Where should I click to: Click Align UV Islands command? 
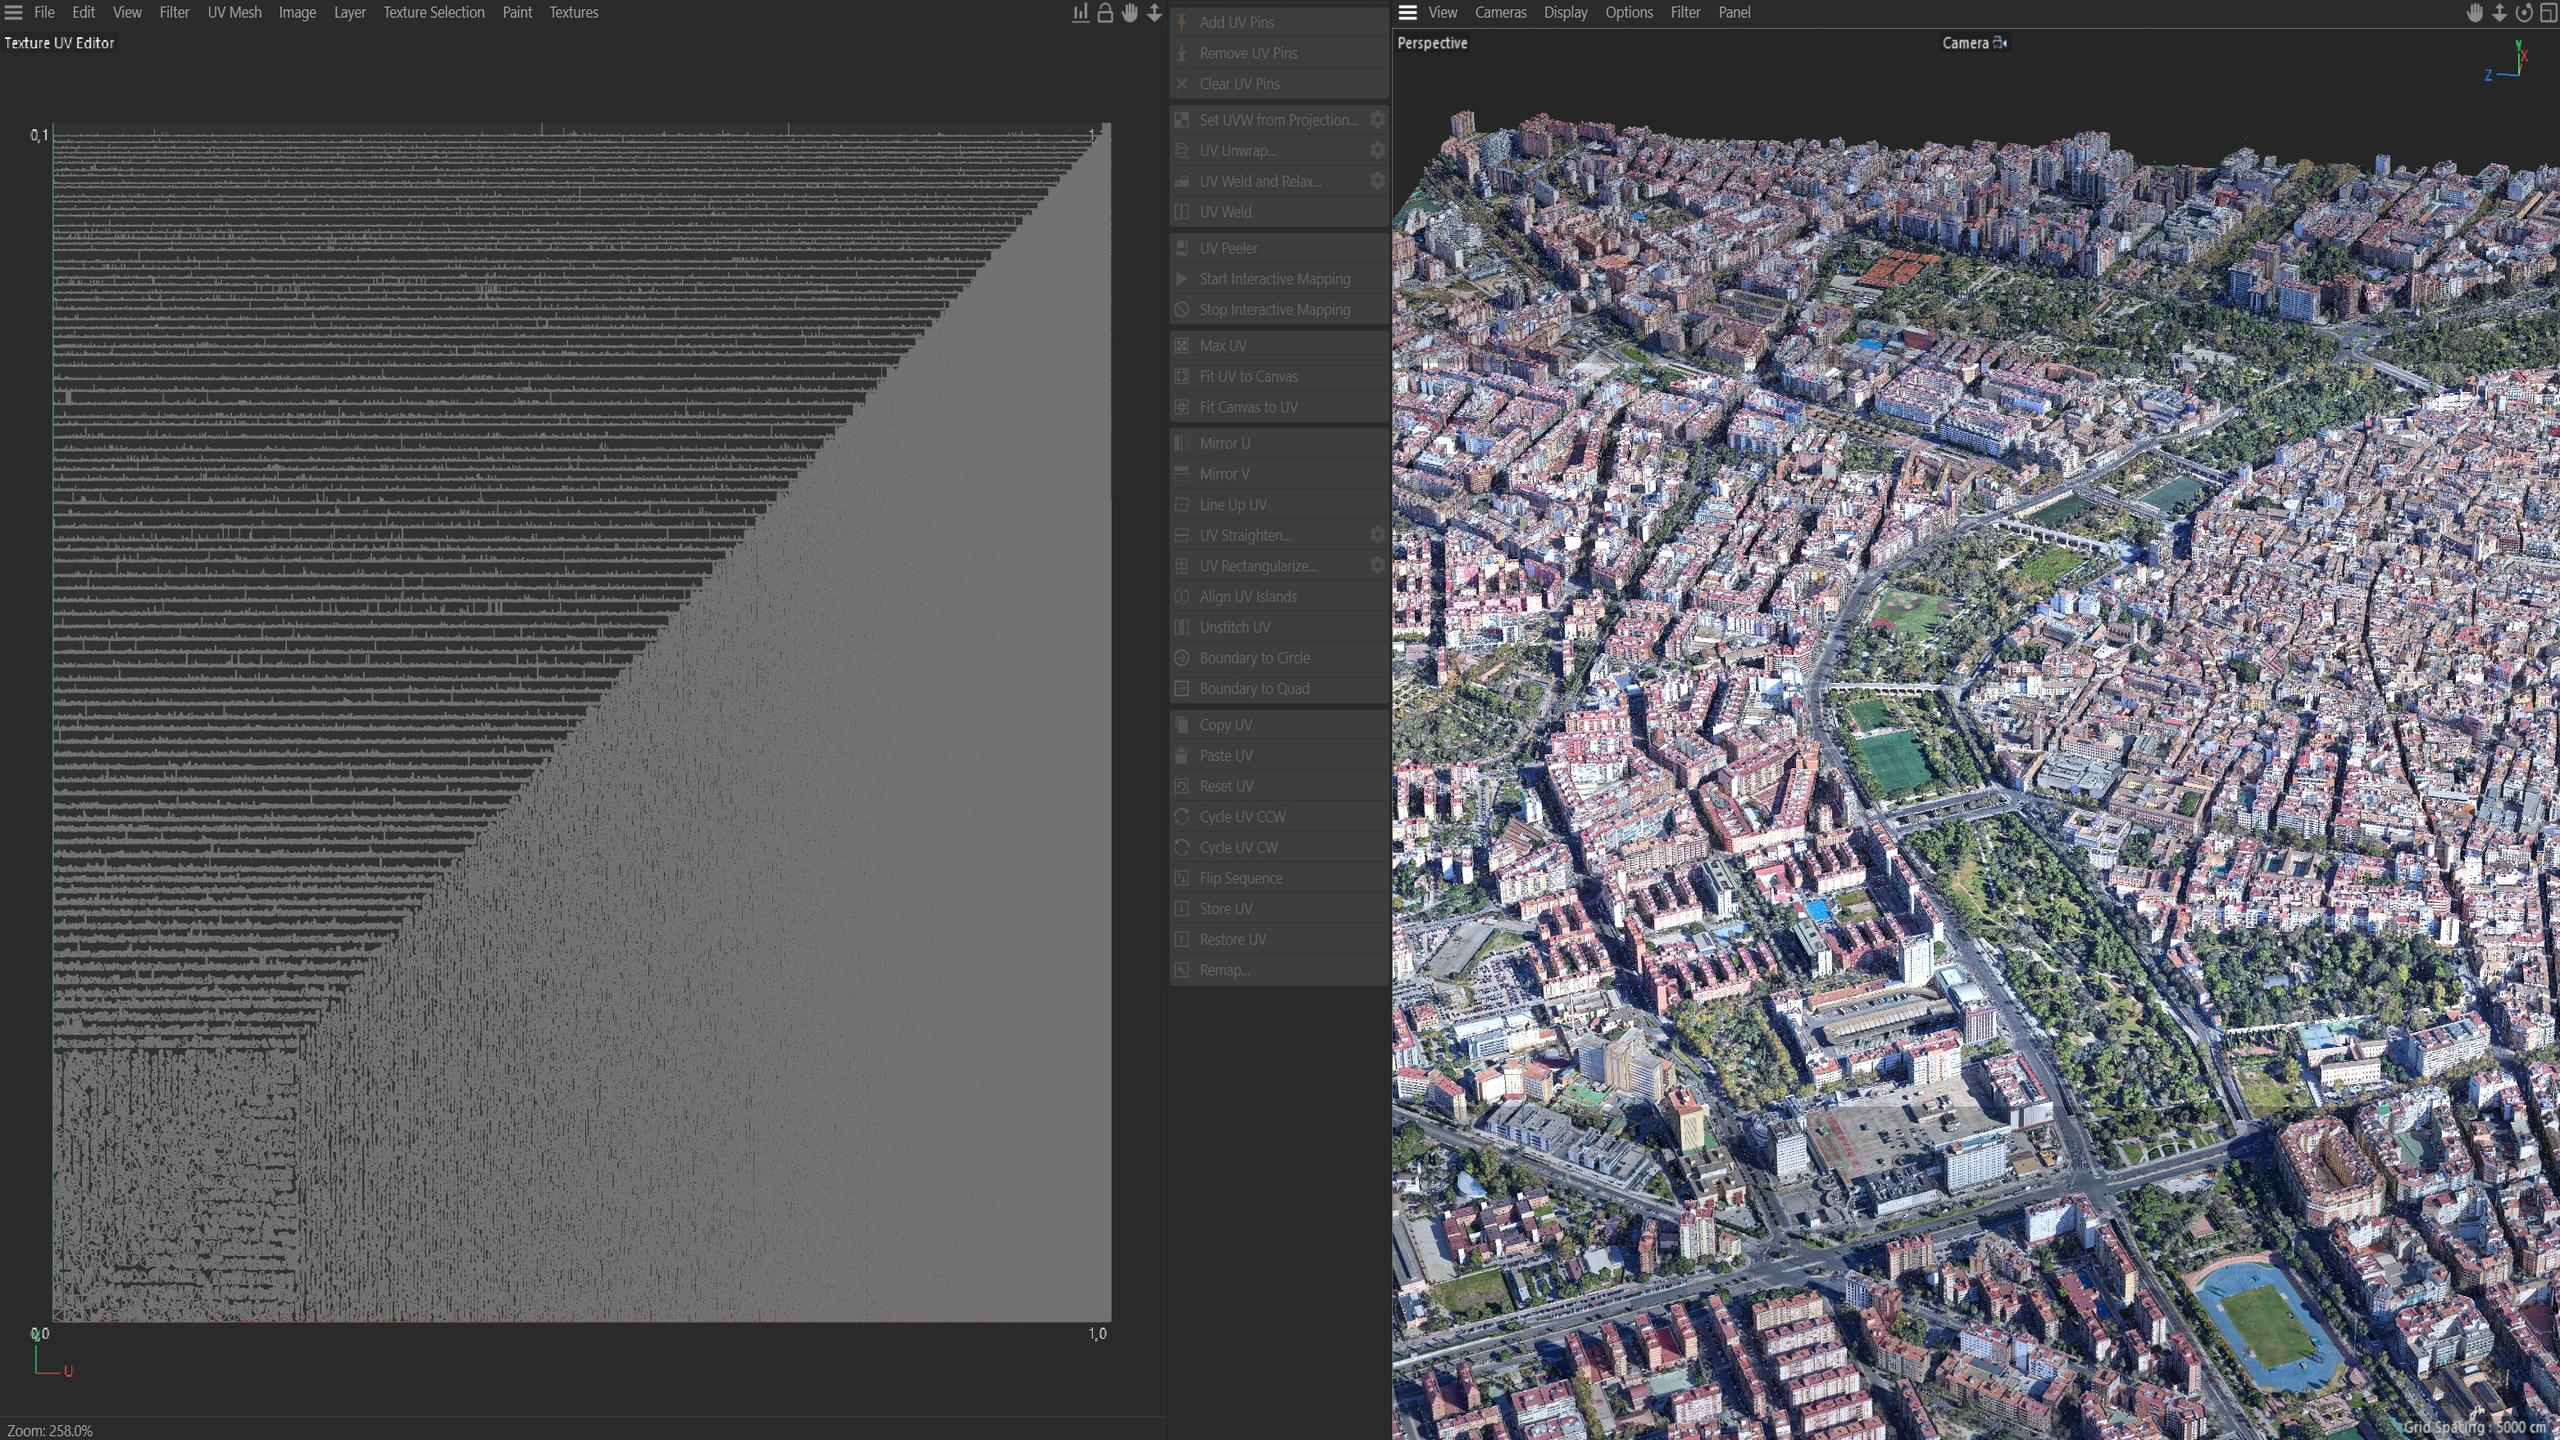pyautogui.click(x=1279, y=597)
